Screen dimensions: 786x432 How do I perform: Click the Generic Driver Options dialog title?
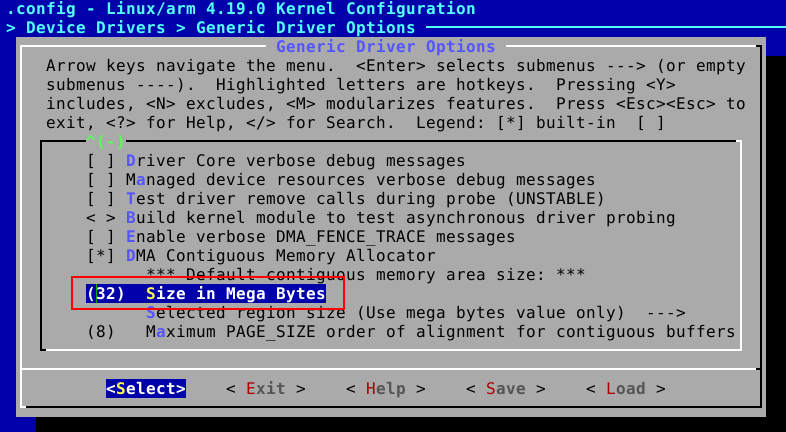(x=385, y=47)
